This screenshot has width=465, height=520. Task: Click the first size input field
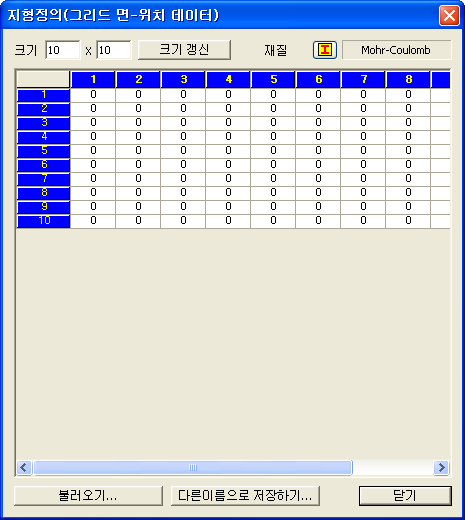pos(63,50)
